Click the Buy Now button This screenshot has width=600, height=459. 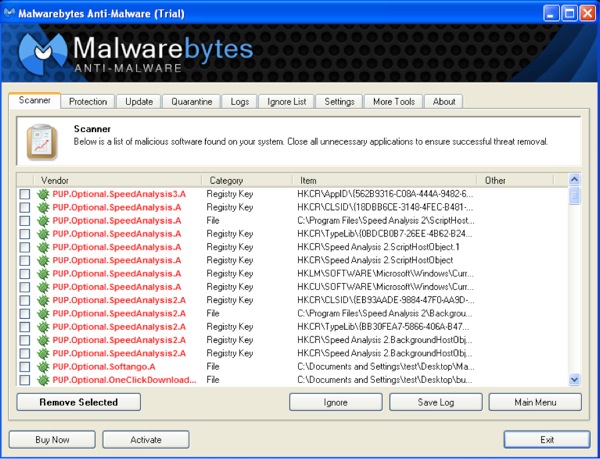point(52,440)
